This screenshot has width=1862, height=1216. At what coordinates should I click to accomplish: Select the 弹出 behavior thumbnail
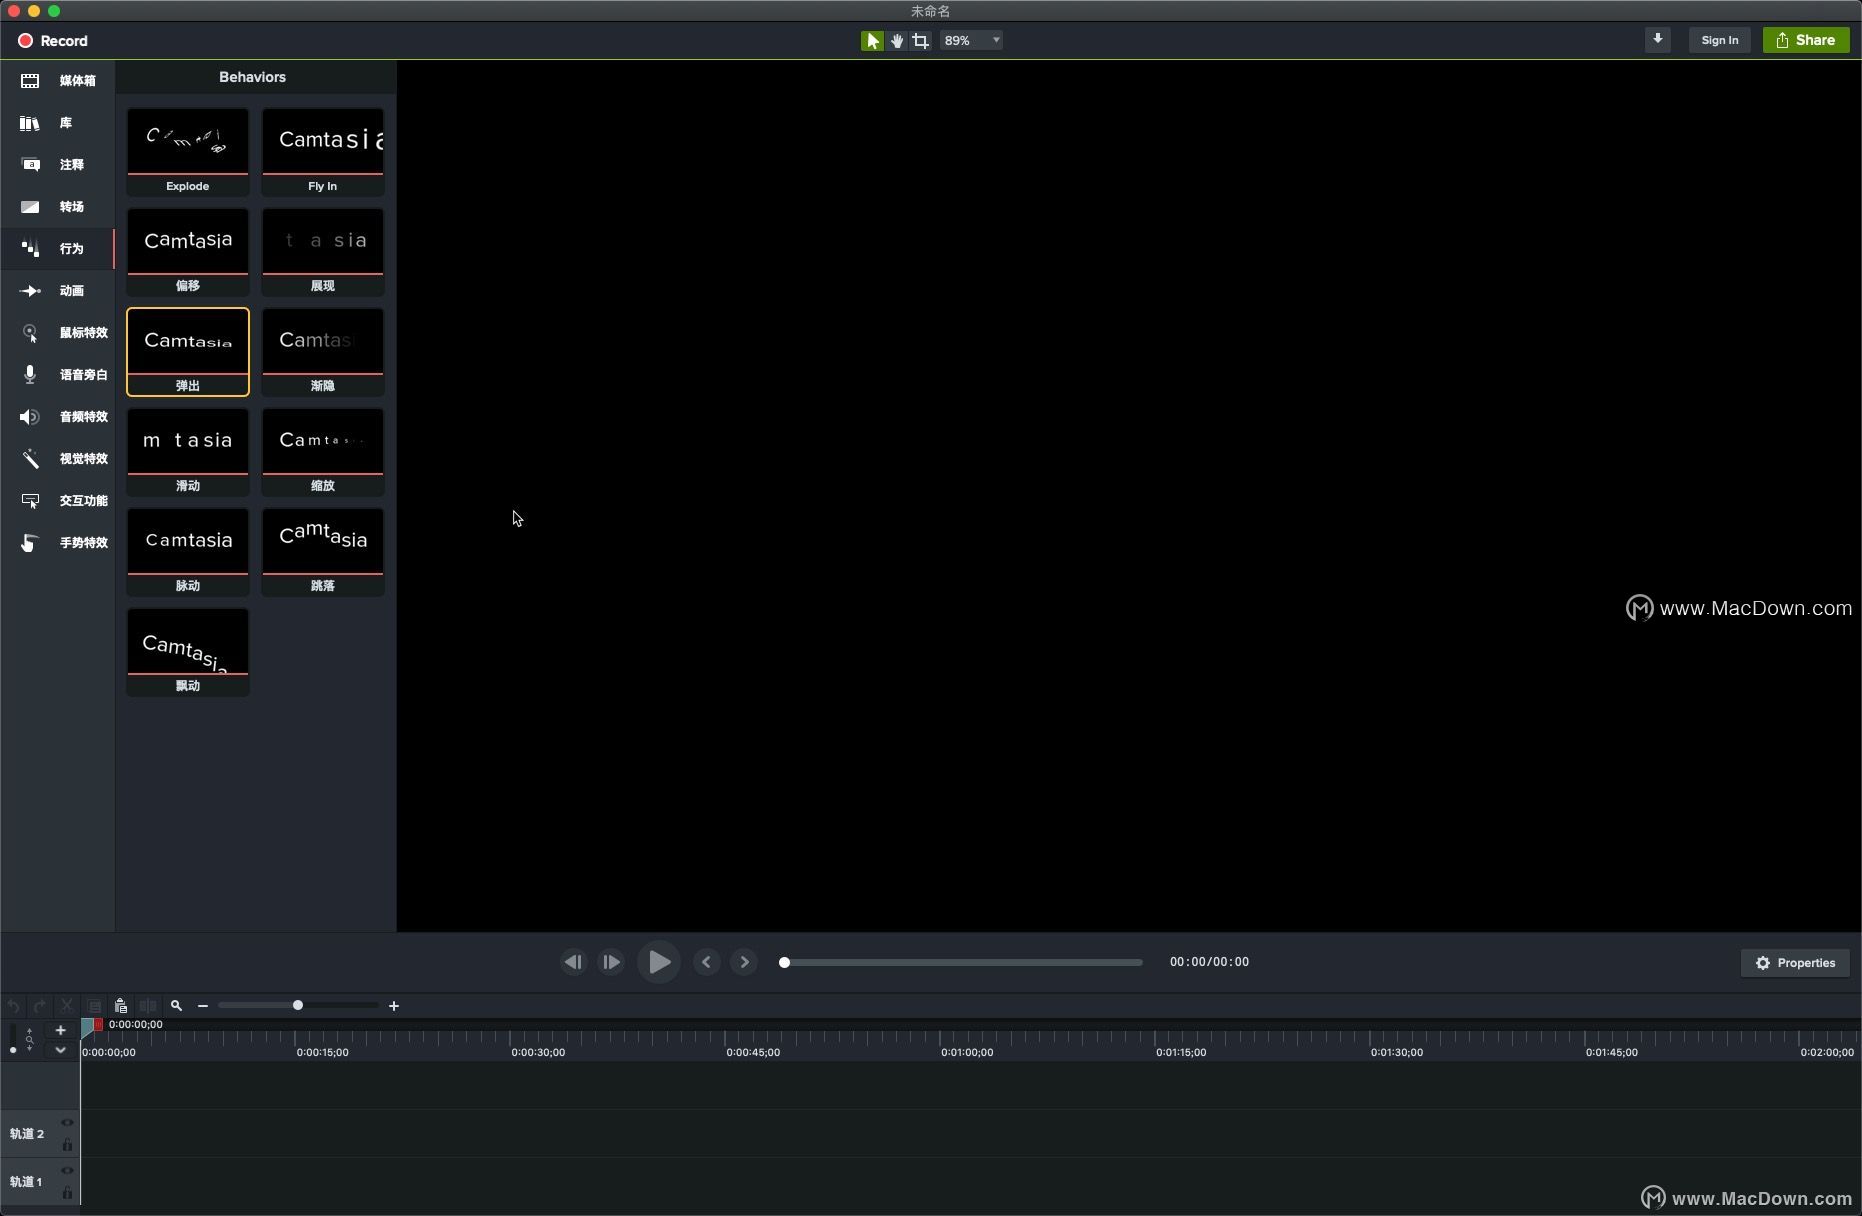click(x=188, y=352)
